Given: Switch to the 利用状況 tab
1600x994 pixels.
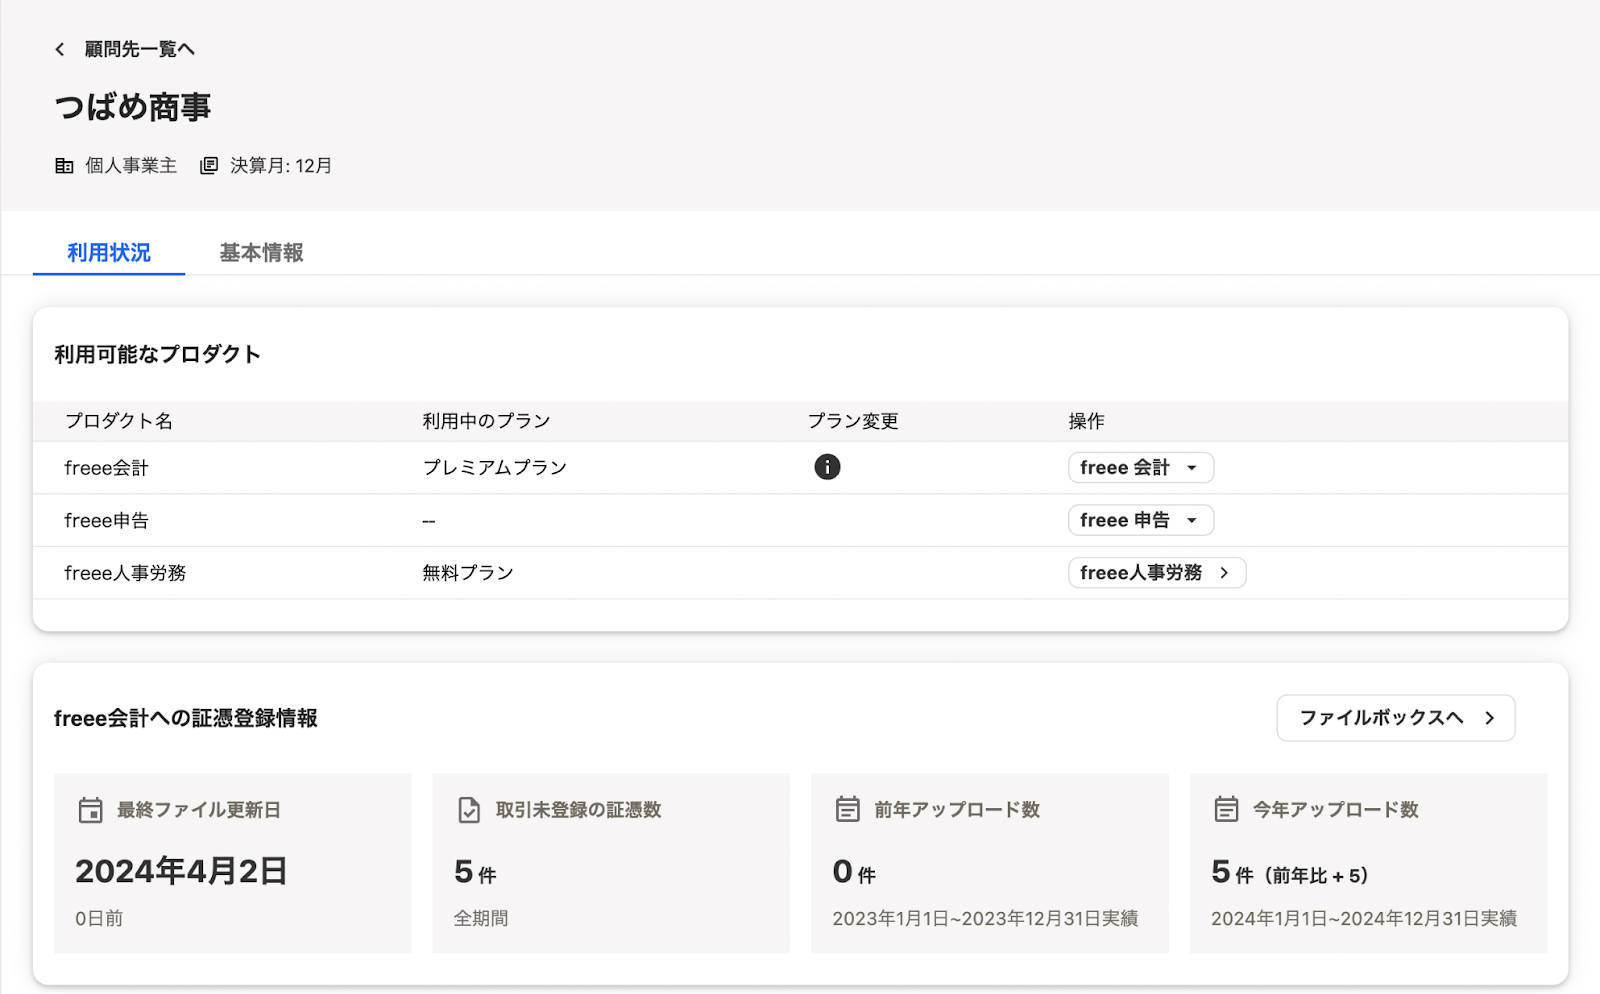Looking at the screenshot, I should pos(109,253).
